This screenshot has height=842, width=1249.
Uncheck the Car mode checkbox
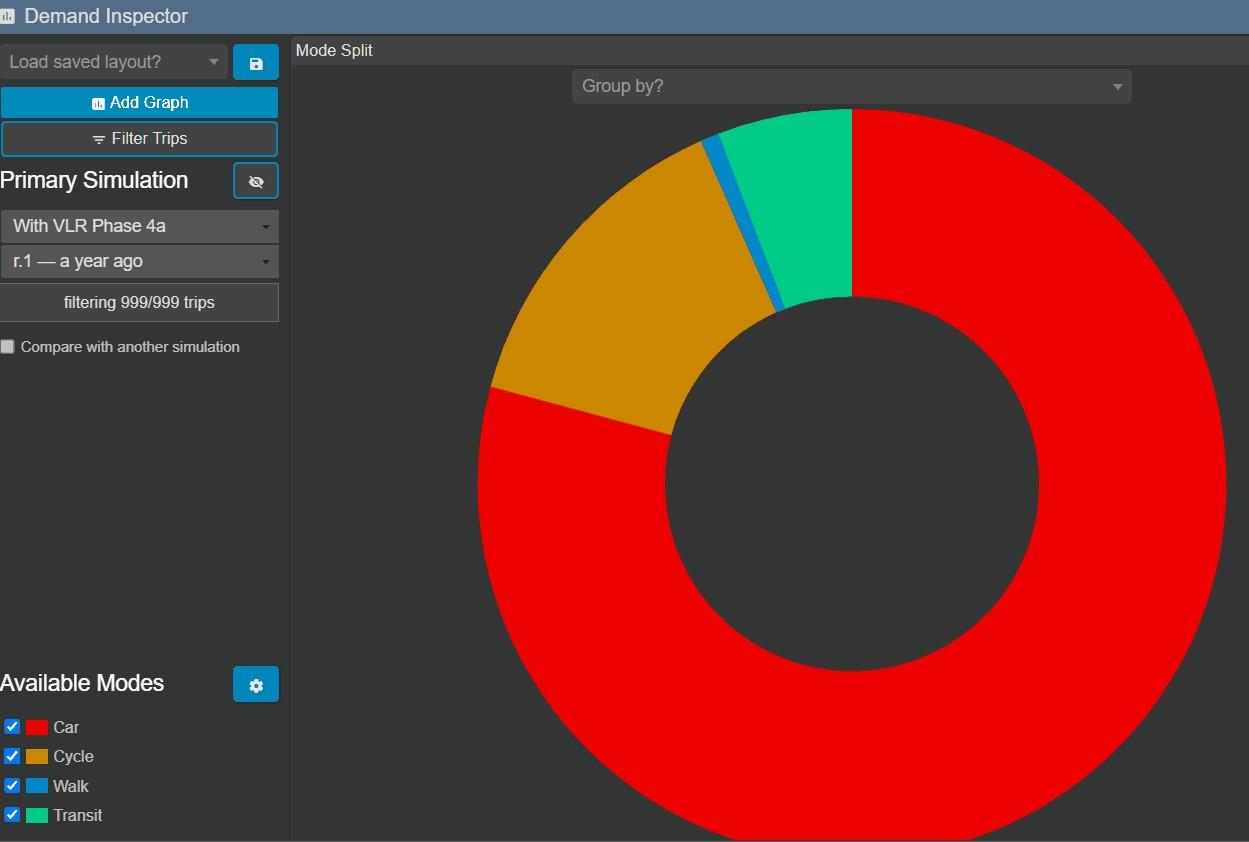[12, 727]
